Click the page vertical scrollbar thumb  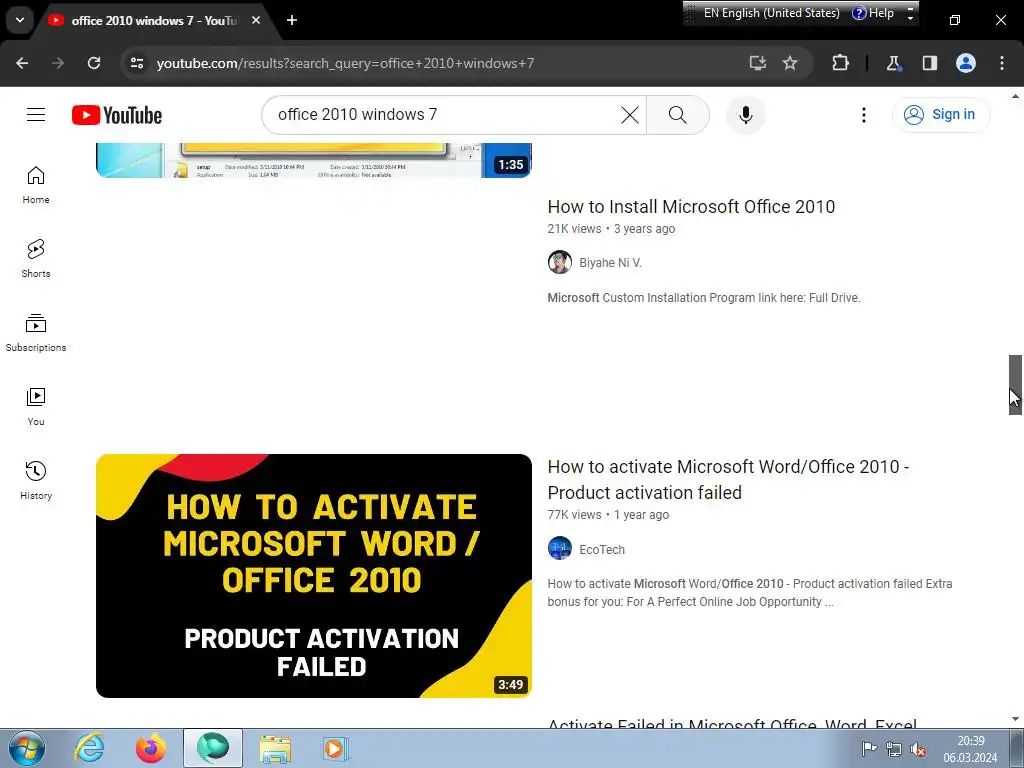(x=1016, y=385)
